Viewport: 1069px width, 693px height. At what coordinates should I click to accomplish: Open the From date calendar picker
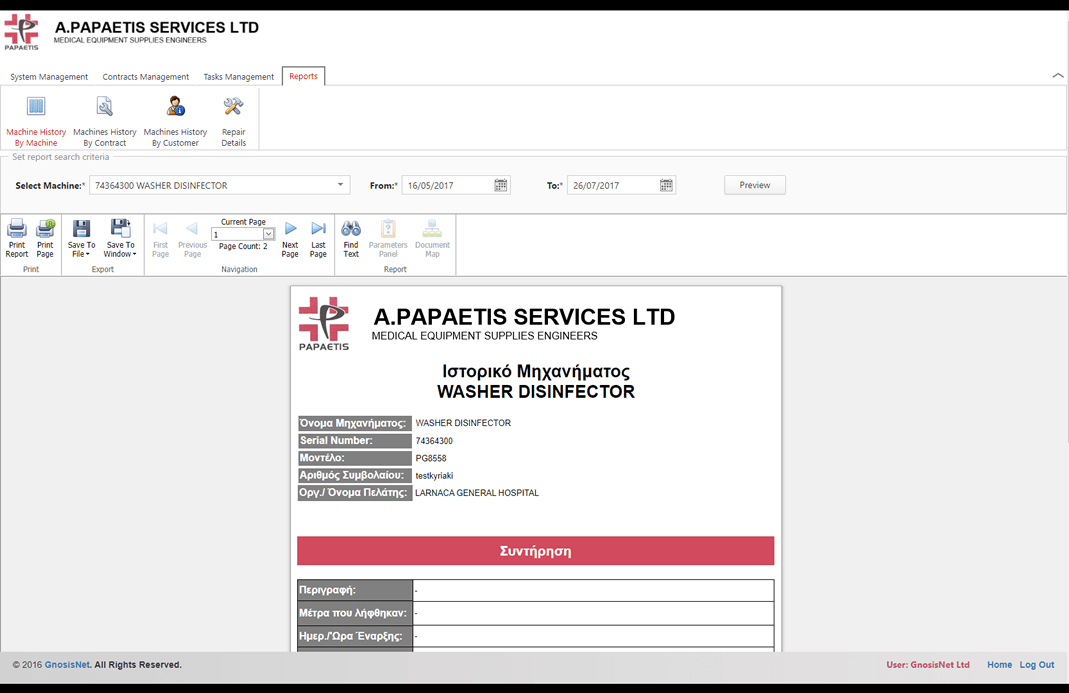click(501, 185)
